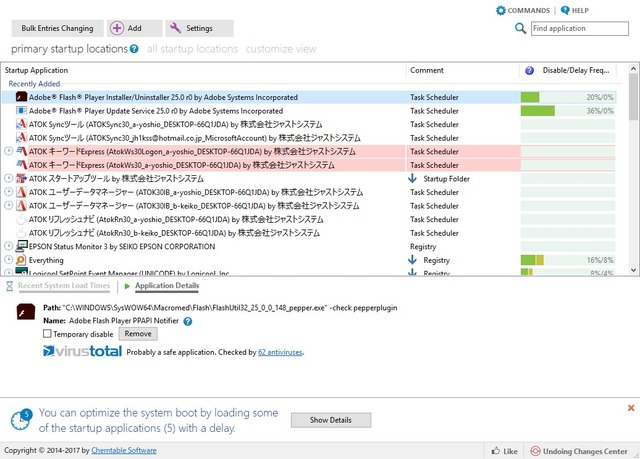This screenshot has height=459, width=640.
Task: Click EPSON Status Monitor 3 icon
Action: (x=21, y=246)
